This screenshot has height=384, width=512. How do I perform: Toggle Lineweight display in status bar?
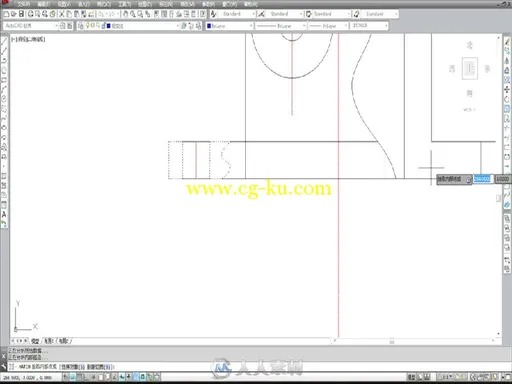(x=136, y=377)
